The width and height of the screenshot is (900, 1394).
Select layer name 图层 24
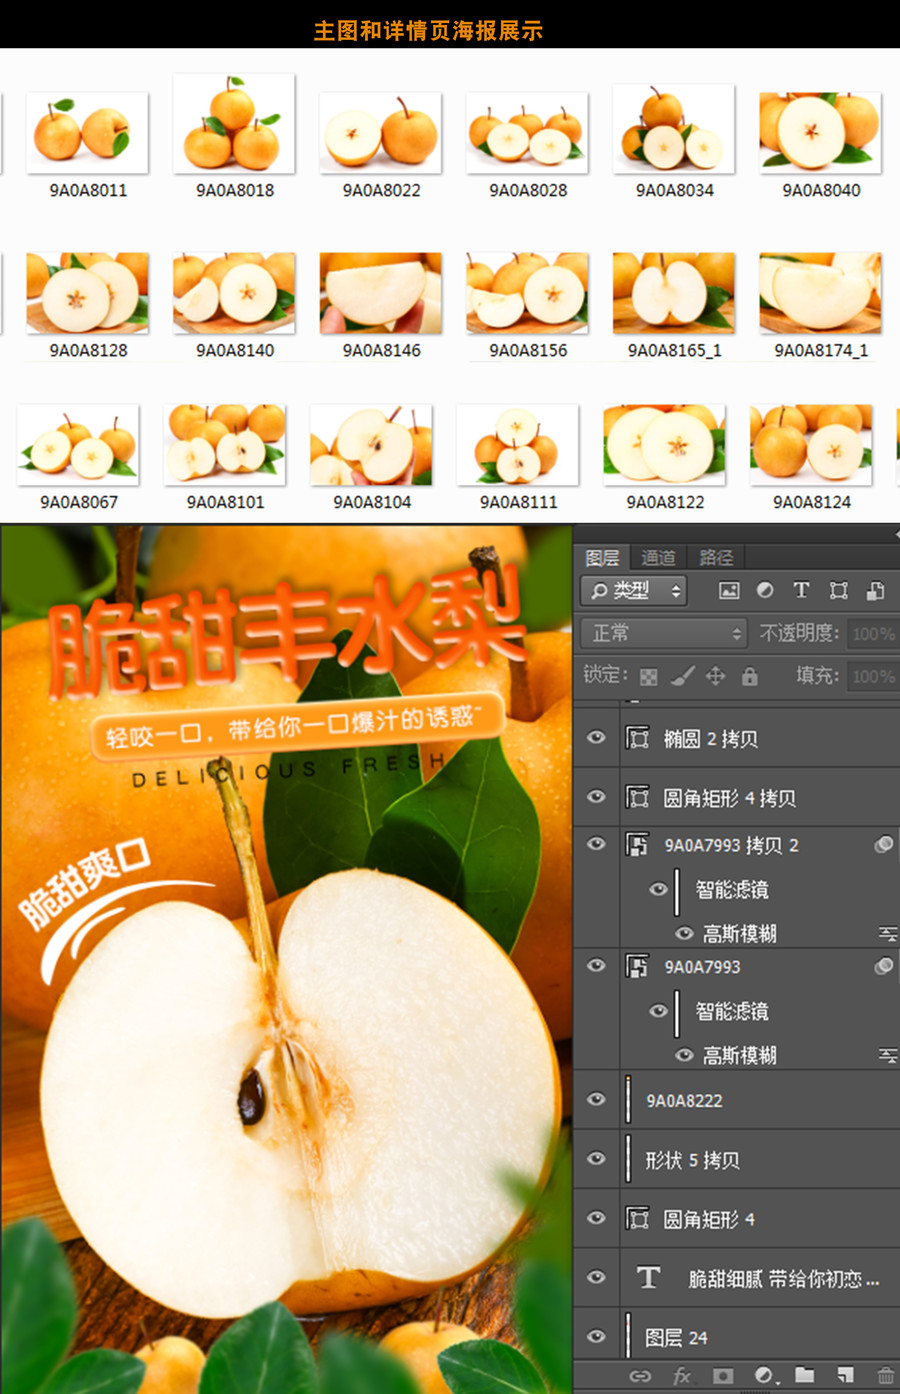point(677,1338)
